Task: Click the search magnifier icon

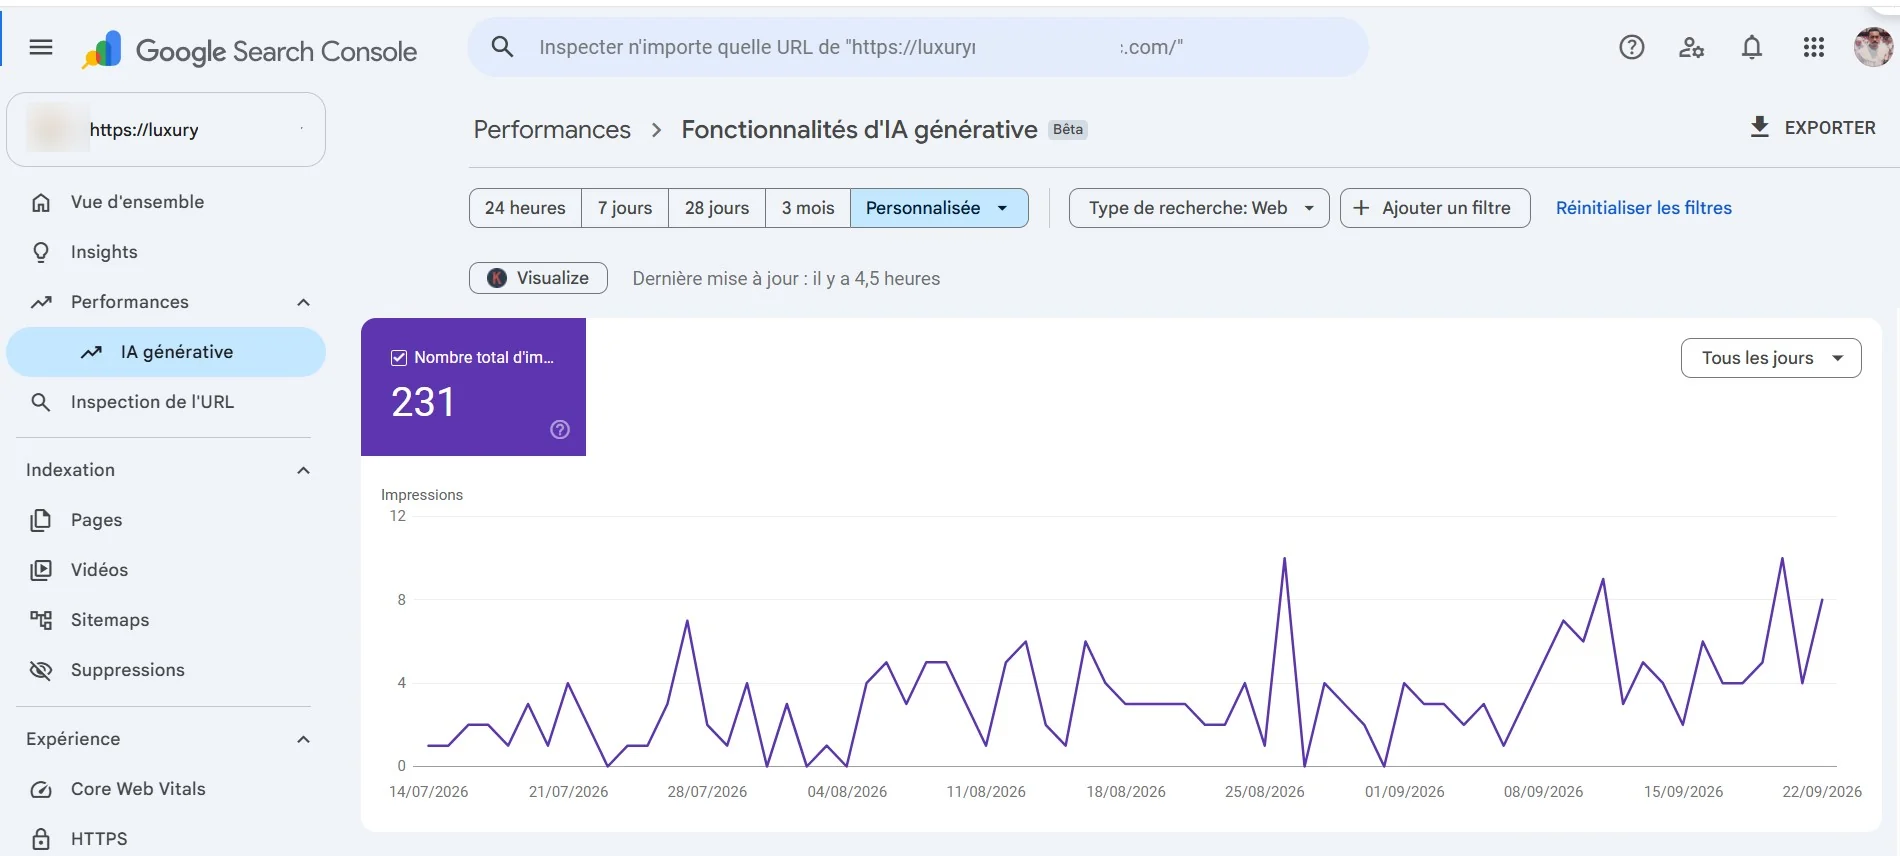Action: [502, 47]
